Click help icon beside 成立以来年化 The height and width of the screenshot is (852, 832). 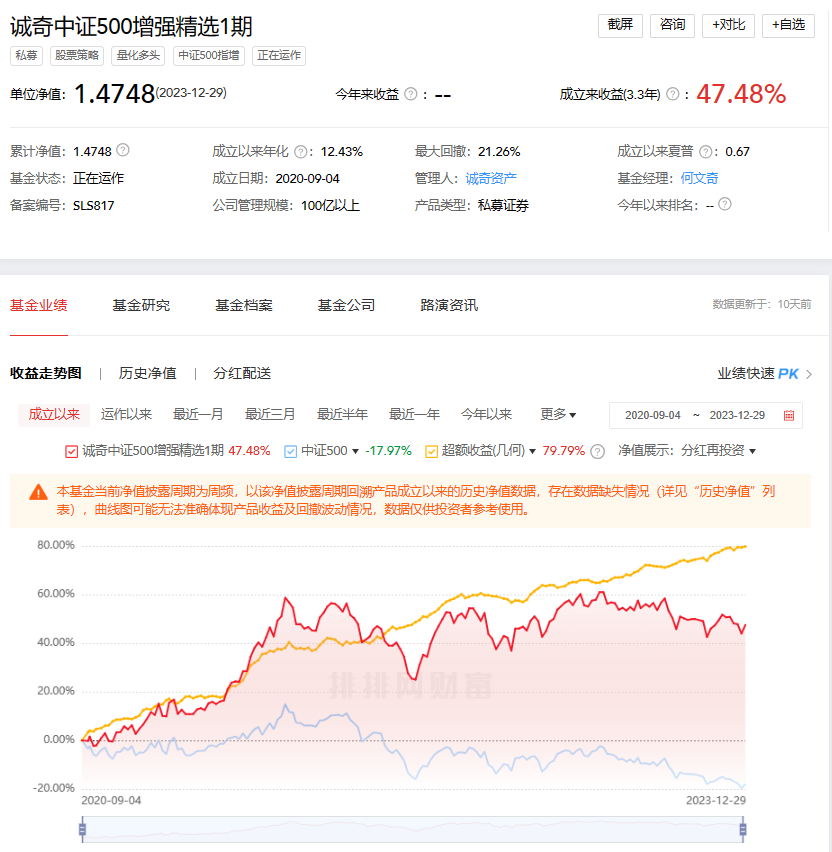click(x=301, y=152)
